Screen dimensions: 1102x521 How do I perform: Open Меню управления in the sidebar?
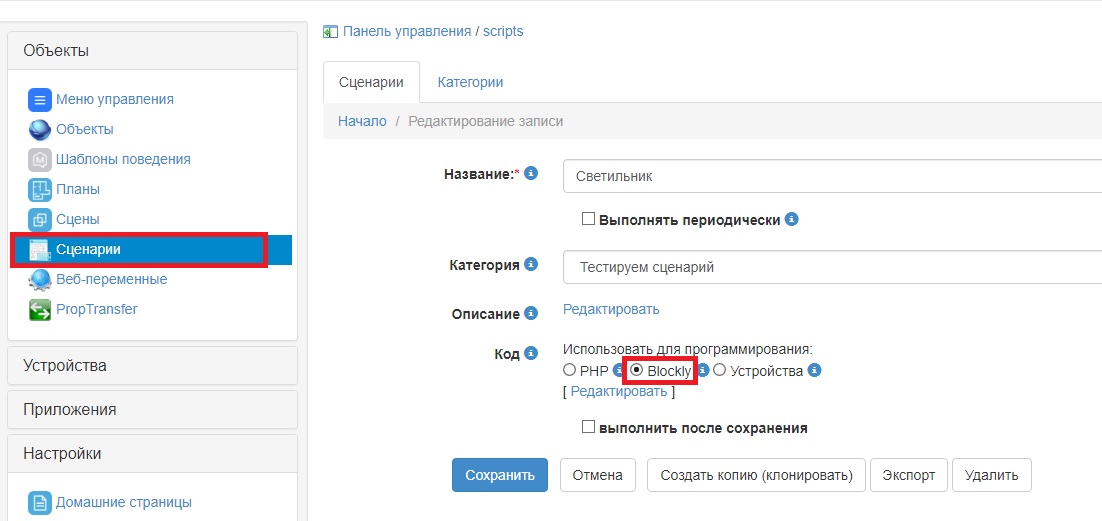(x=115, y=99)
